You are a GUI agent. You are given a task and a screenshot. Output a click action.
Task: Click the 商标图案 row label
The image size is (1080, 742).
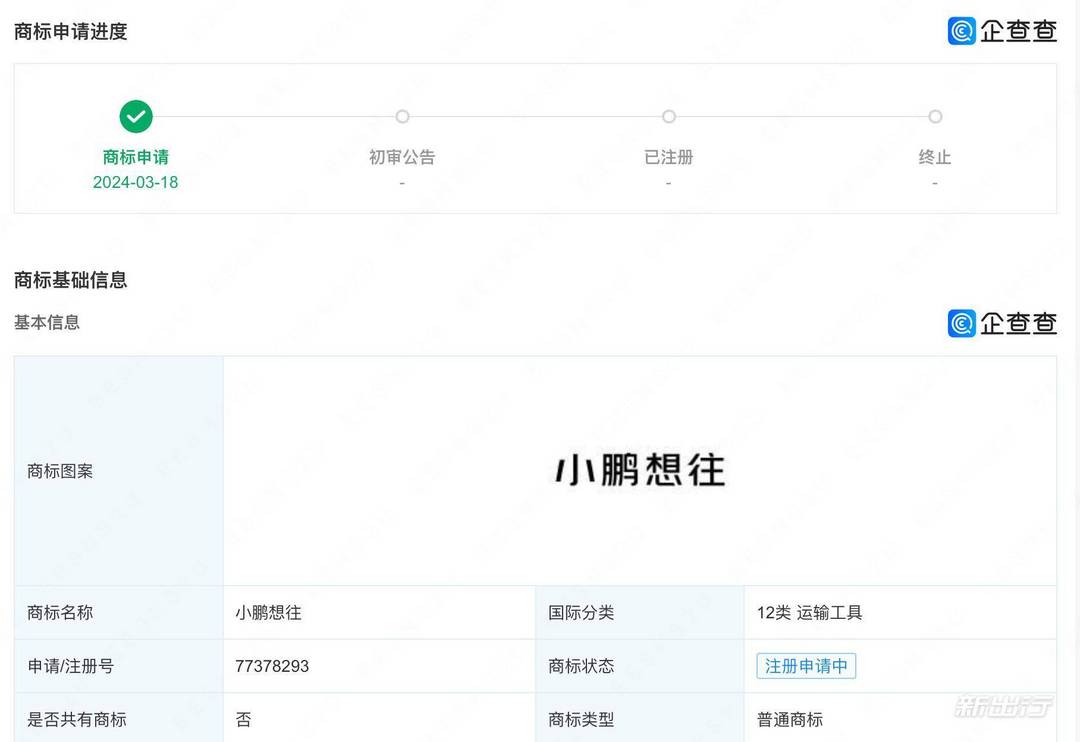coord(60,471)
